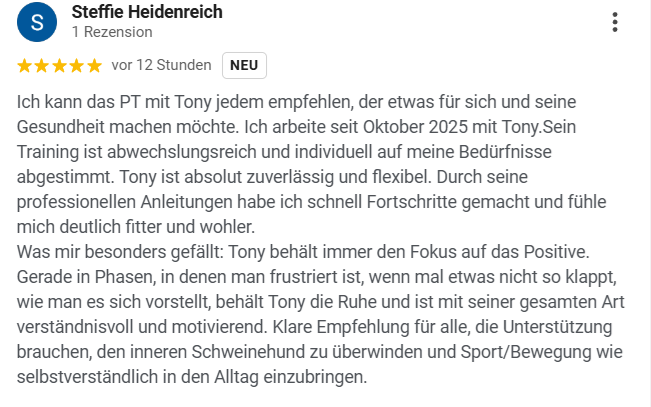Select the third rating star
Viewport: 651px width, 407px height.
[x=59, y=66]
